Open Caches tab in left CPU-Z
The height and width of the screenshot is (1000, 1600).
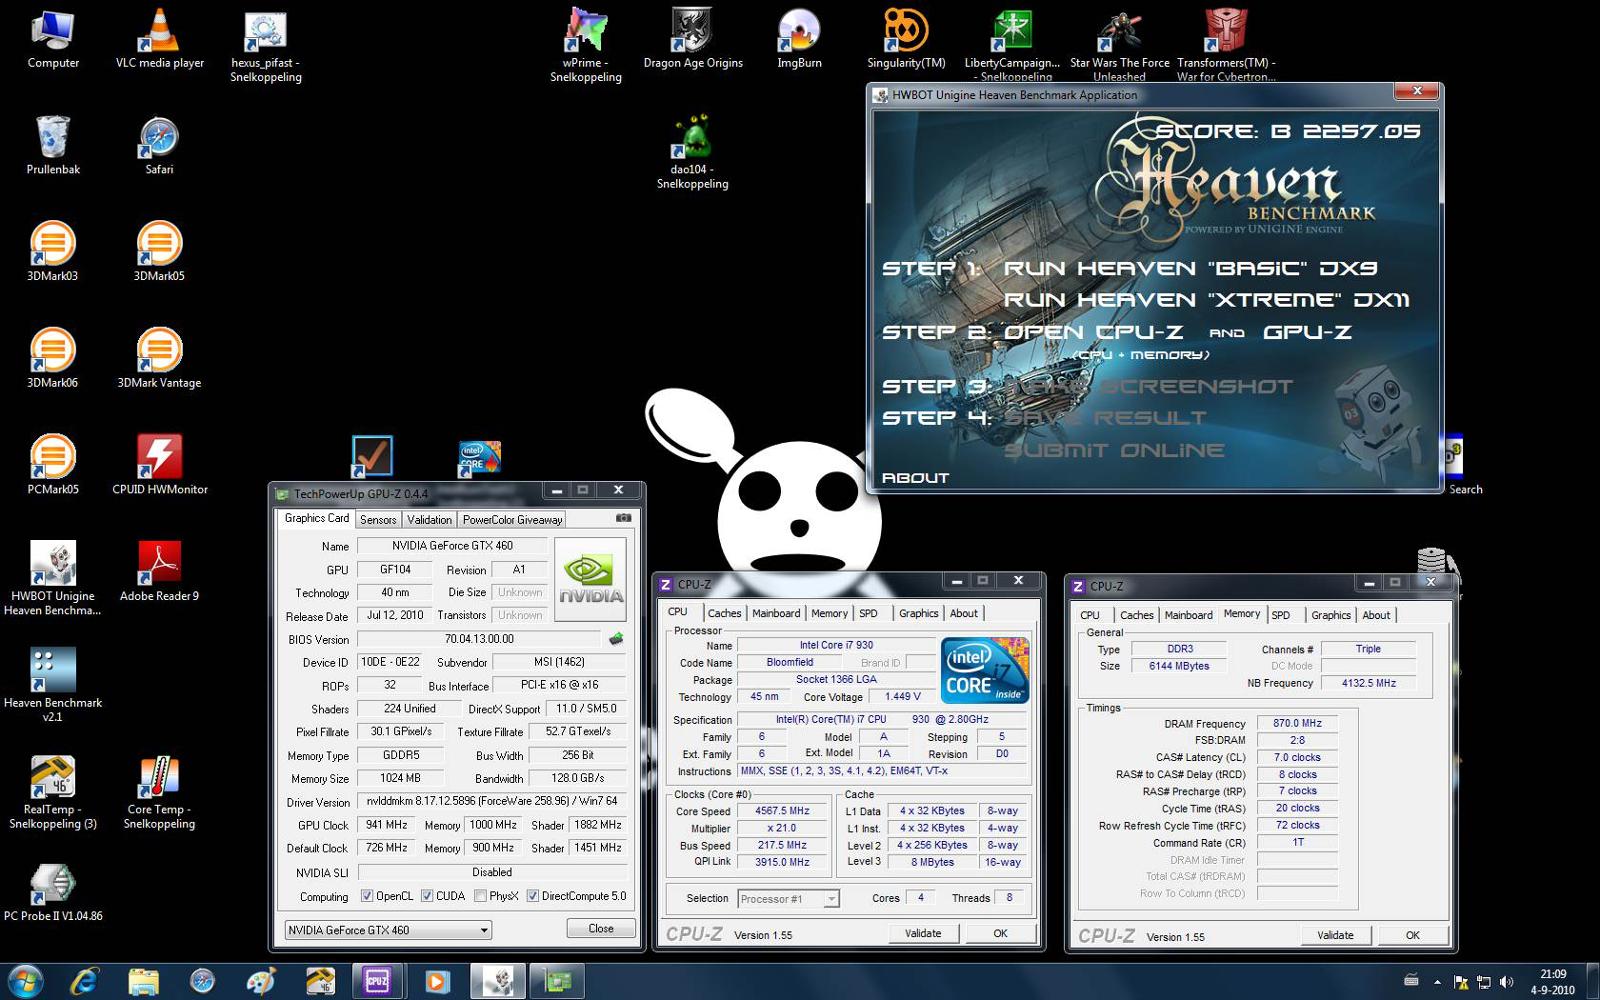pos(724,613)
